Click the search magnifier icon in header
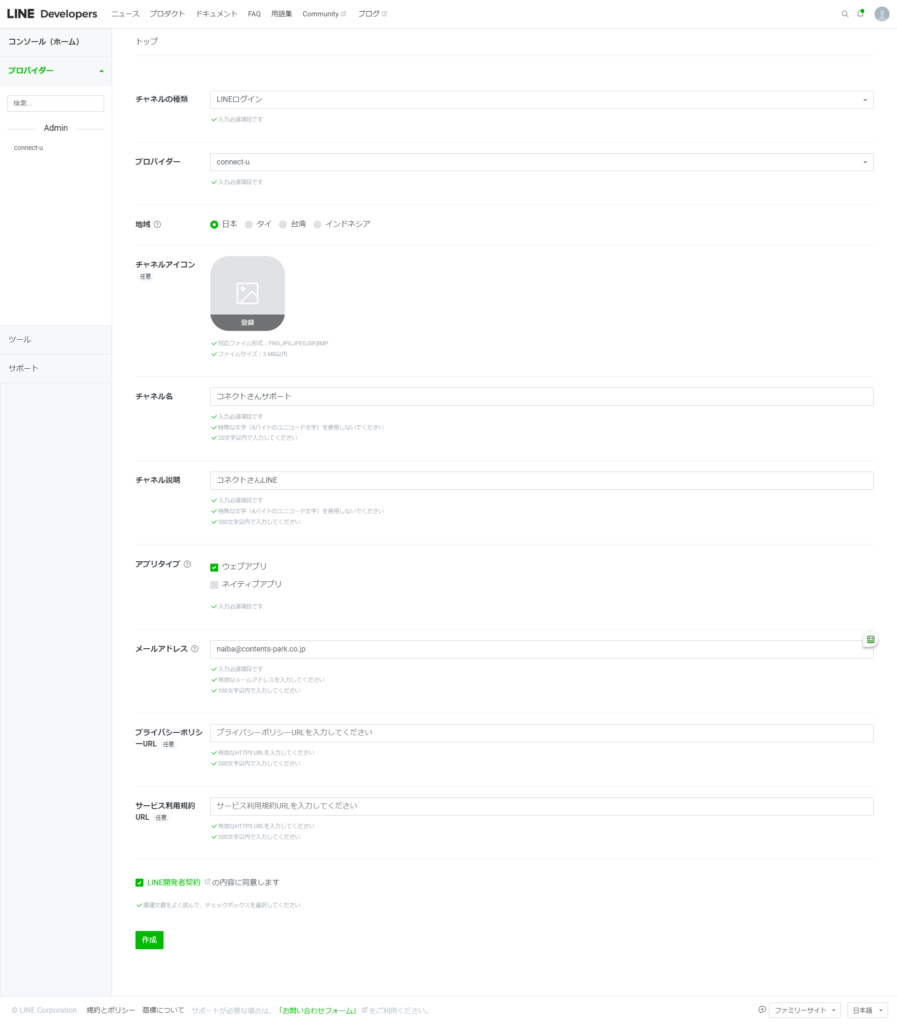This screenshot has width=897, height=1024. tap(845, 14)
